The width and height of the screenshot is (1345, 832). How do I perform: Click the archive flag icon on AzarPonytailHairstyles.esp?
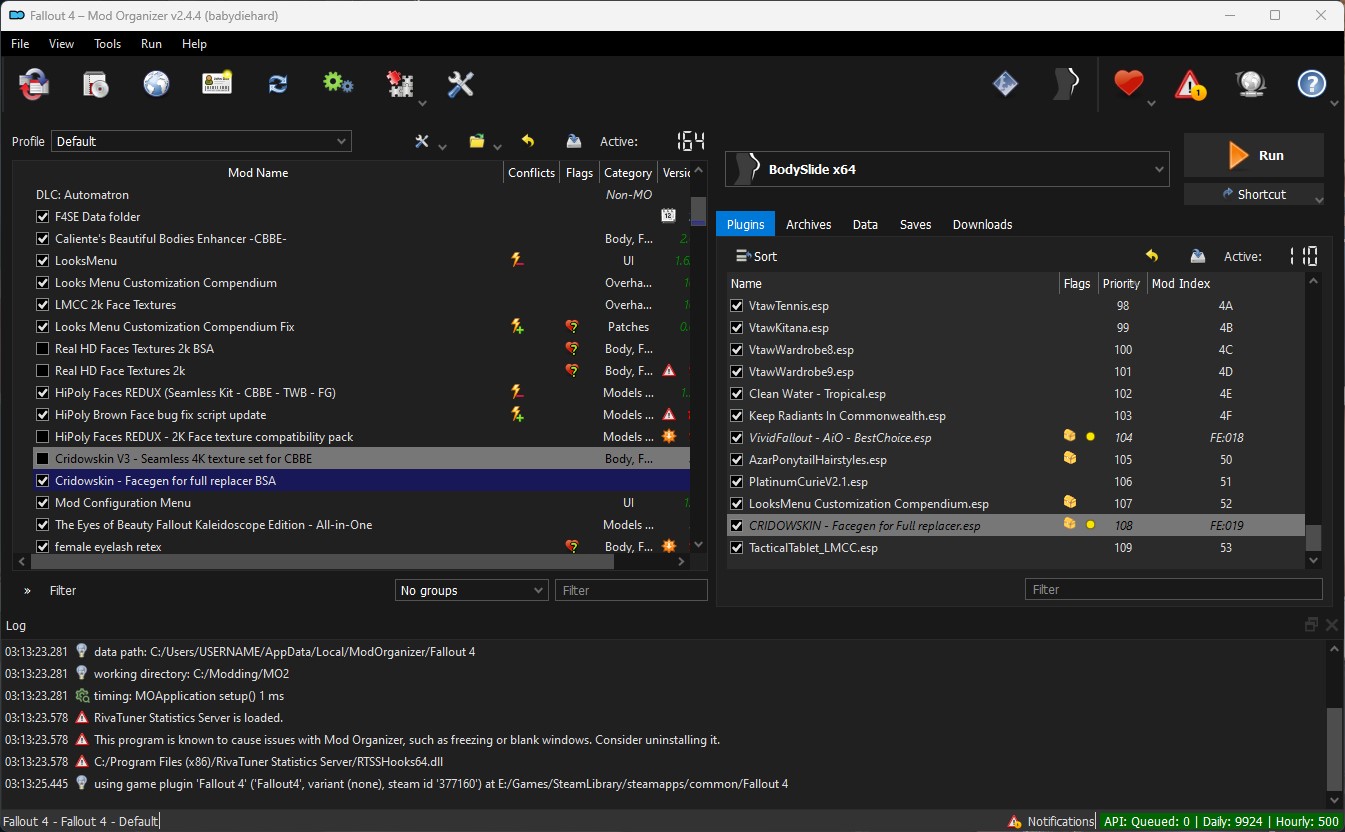click(1070, 459)
